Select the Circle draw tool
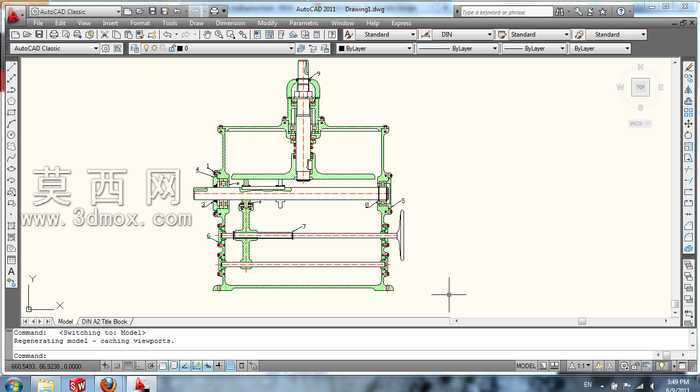The image size is (700, 392). [x=12, y=135]
